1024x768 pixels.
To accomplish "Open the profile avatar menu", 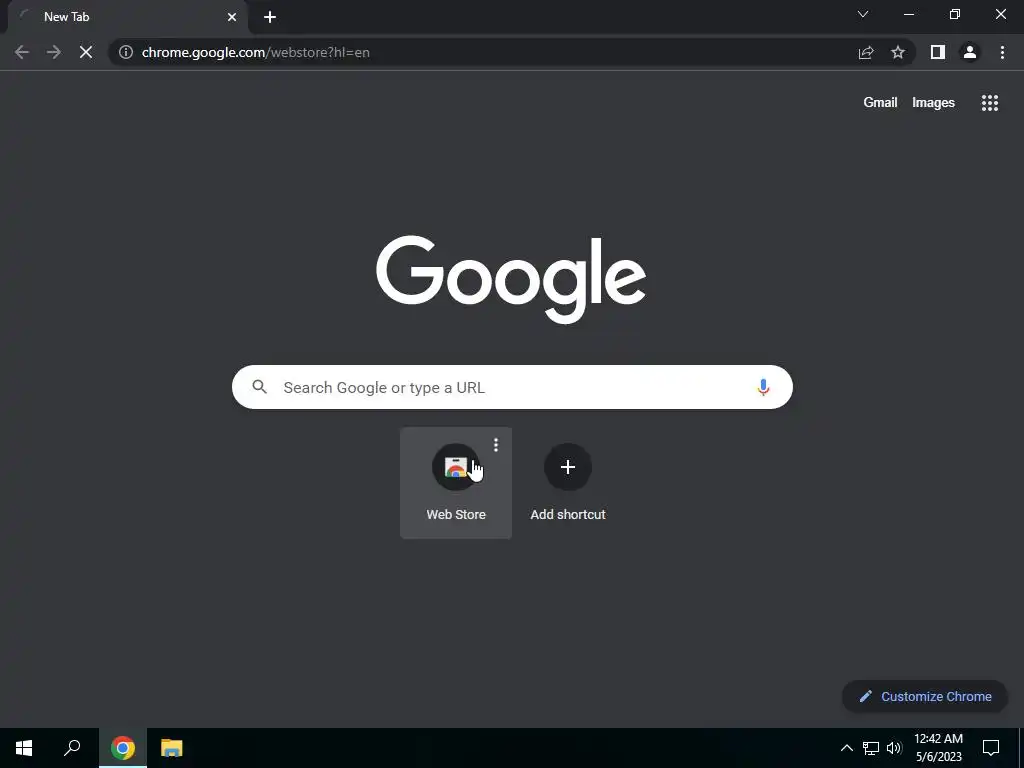I will point(970,52).
